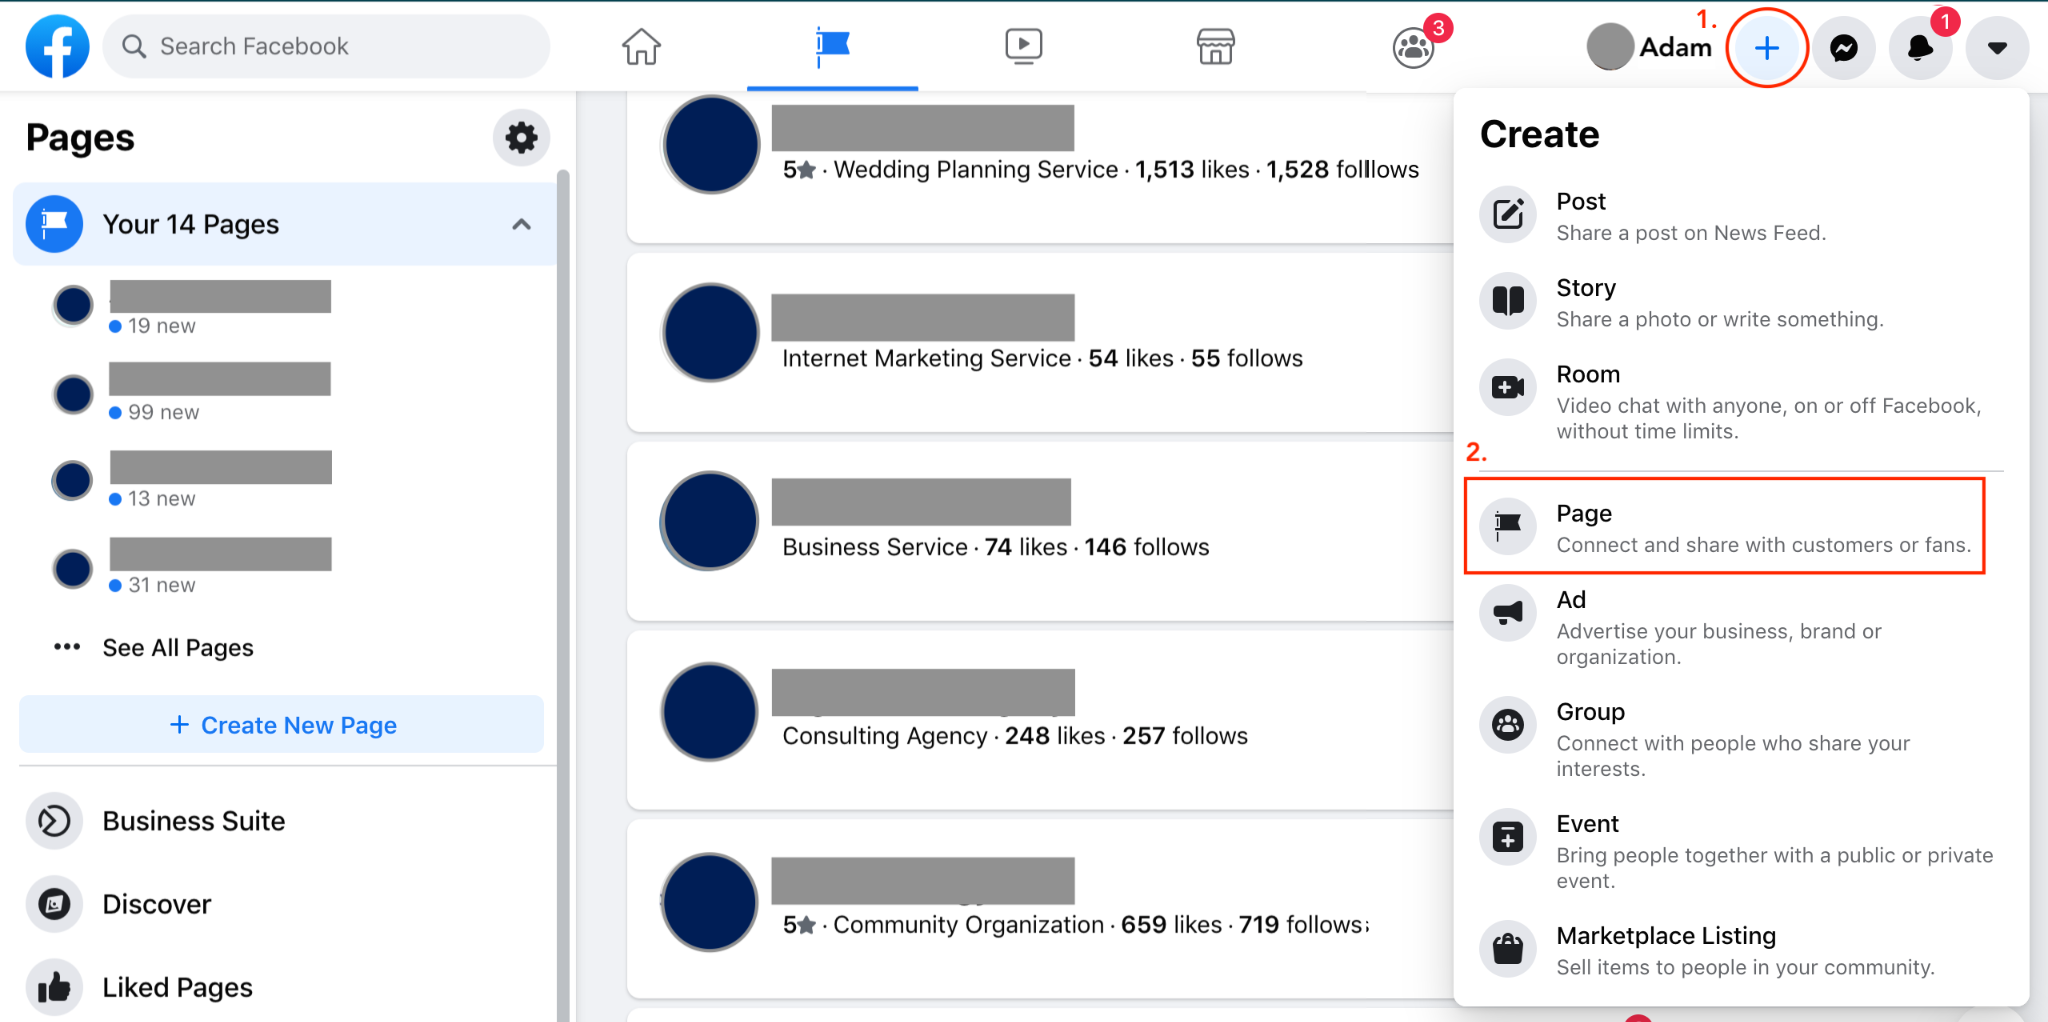Click the 'Business Service' category text
The height and width of the screenshot is (1022, 2048).
875,547
